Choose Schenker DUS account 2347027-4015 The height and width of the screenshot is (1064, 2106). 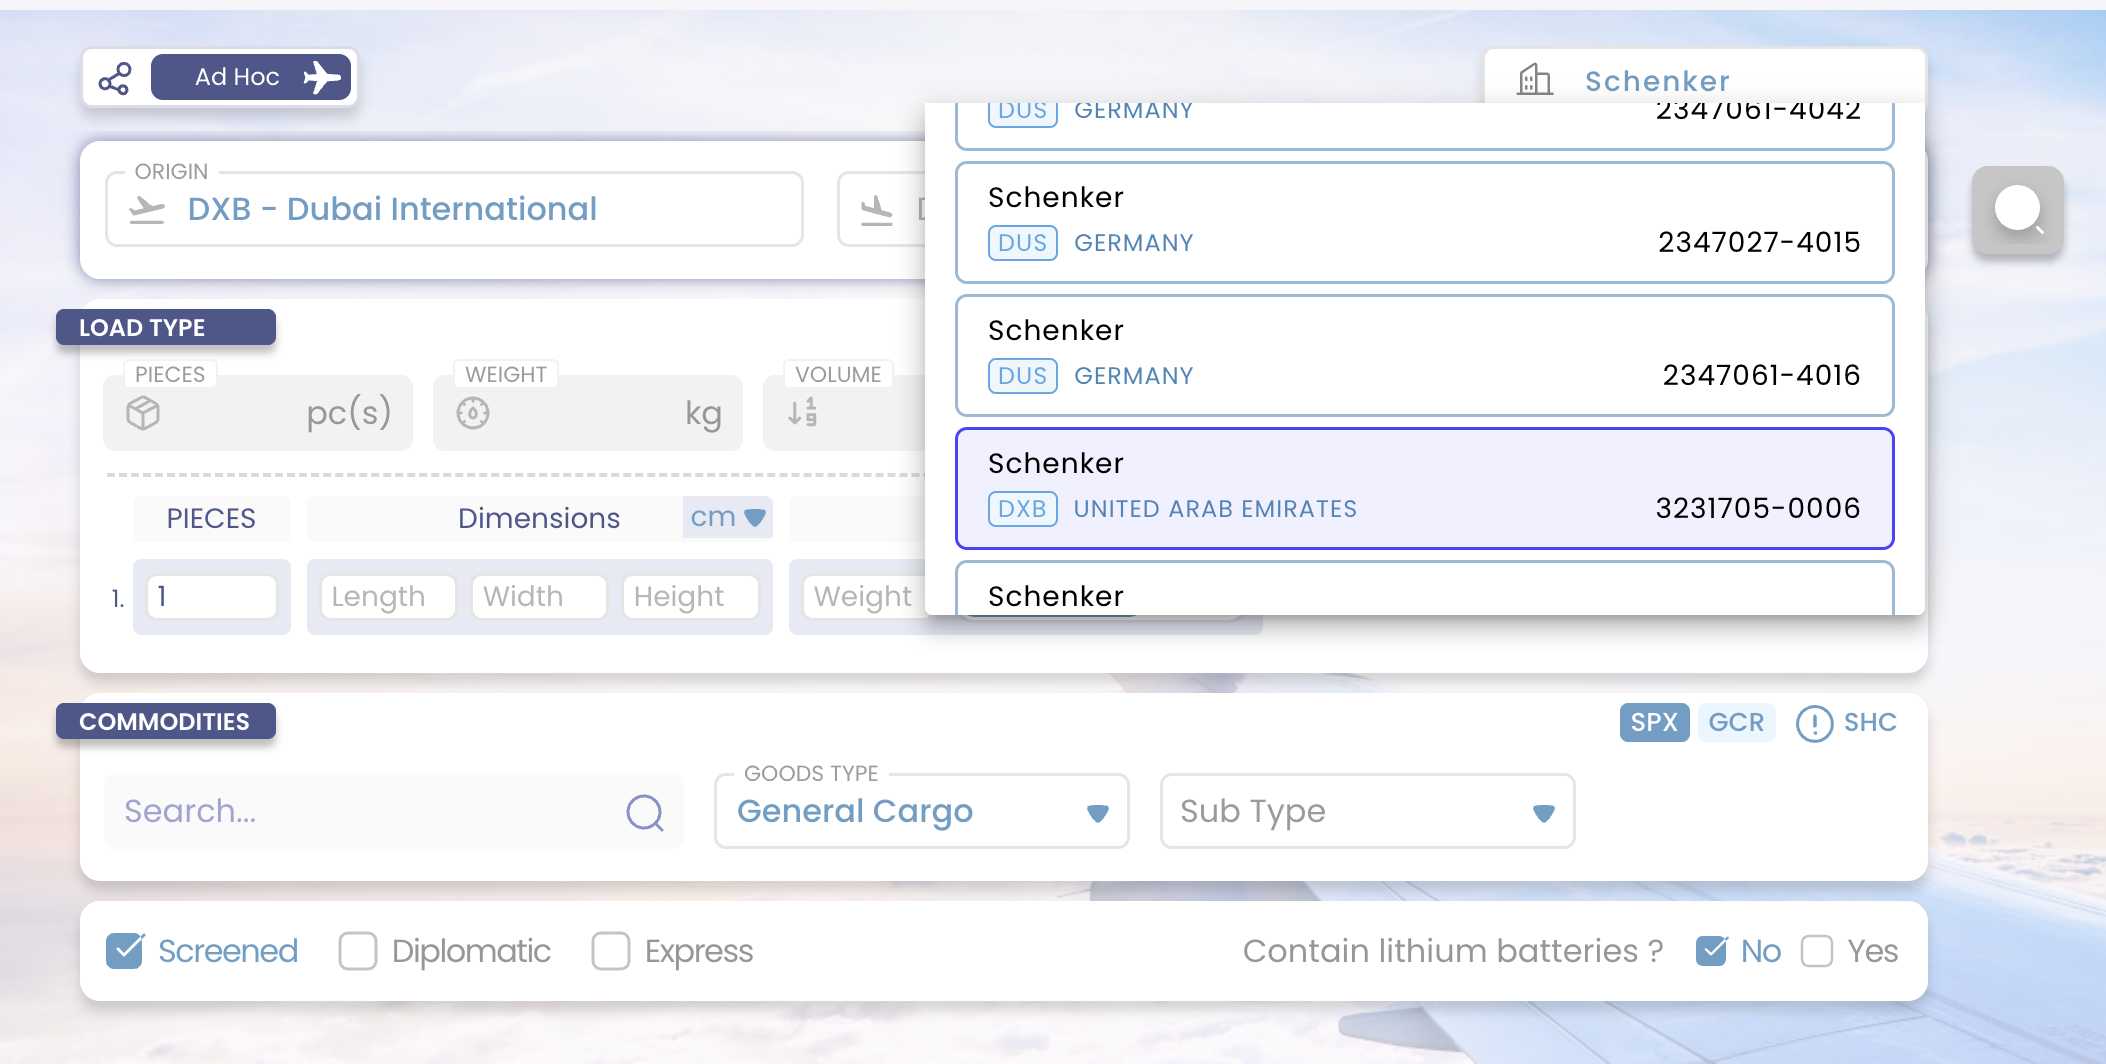[1424, 222]
